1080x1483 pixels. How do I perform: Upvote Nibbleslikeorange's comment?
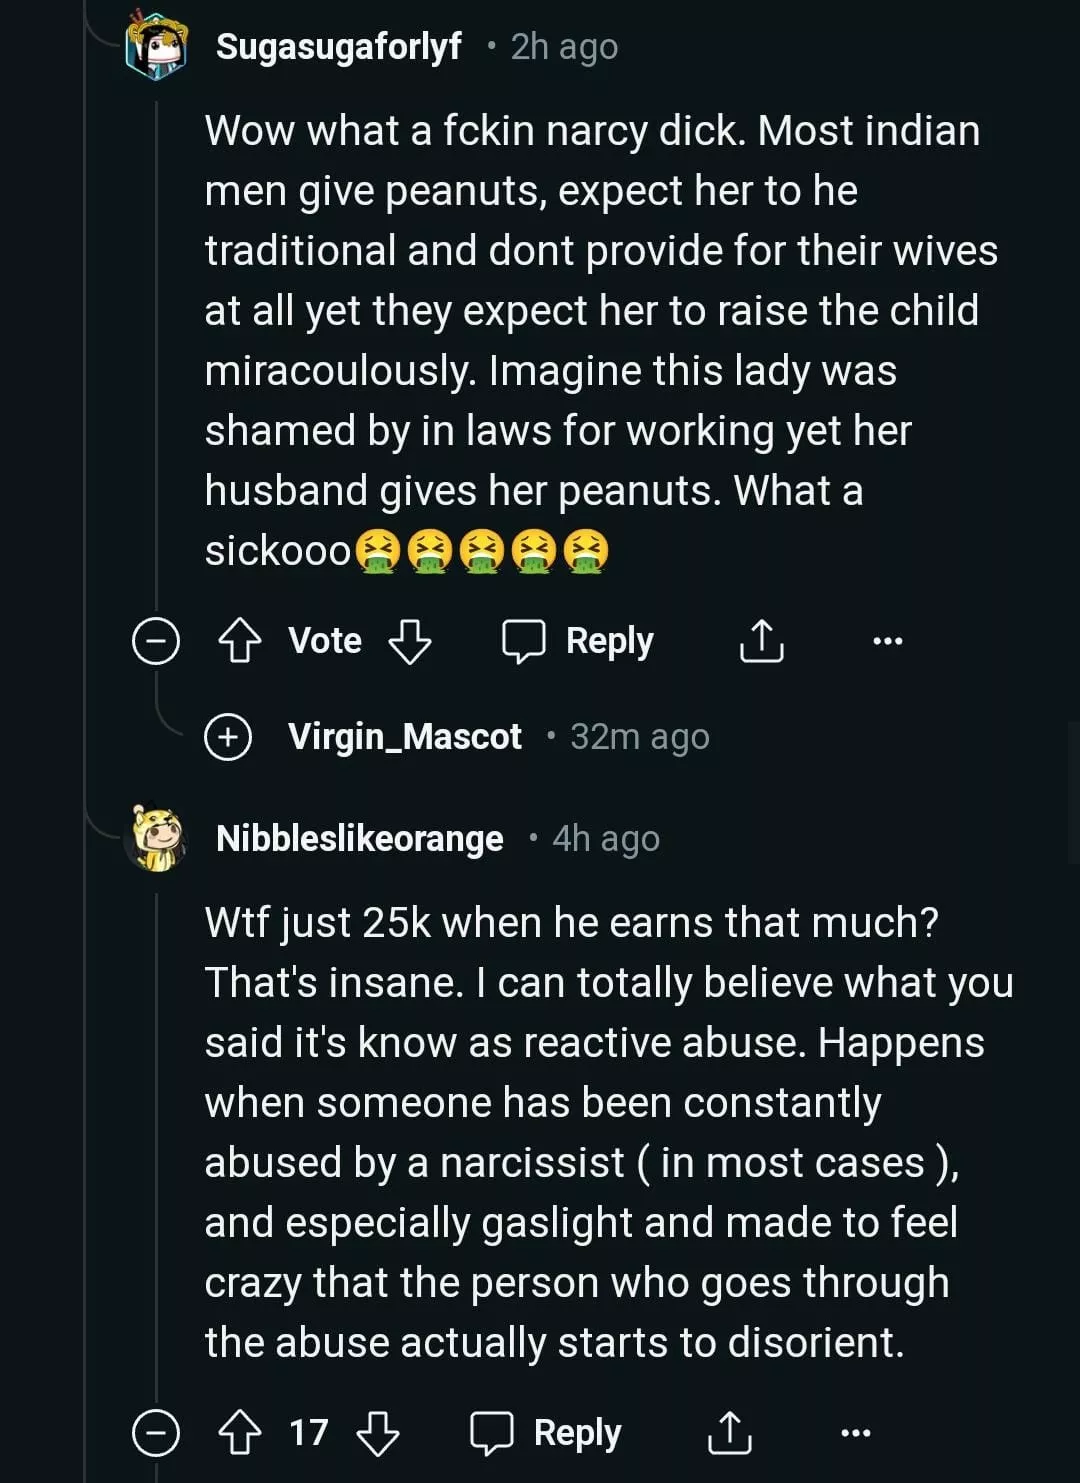point(239,1433)
